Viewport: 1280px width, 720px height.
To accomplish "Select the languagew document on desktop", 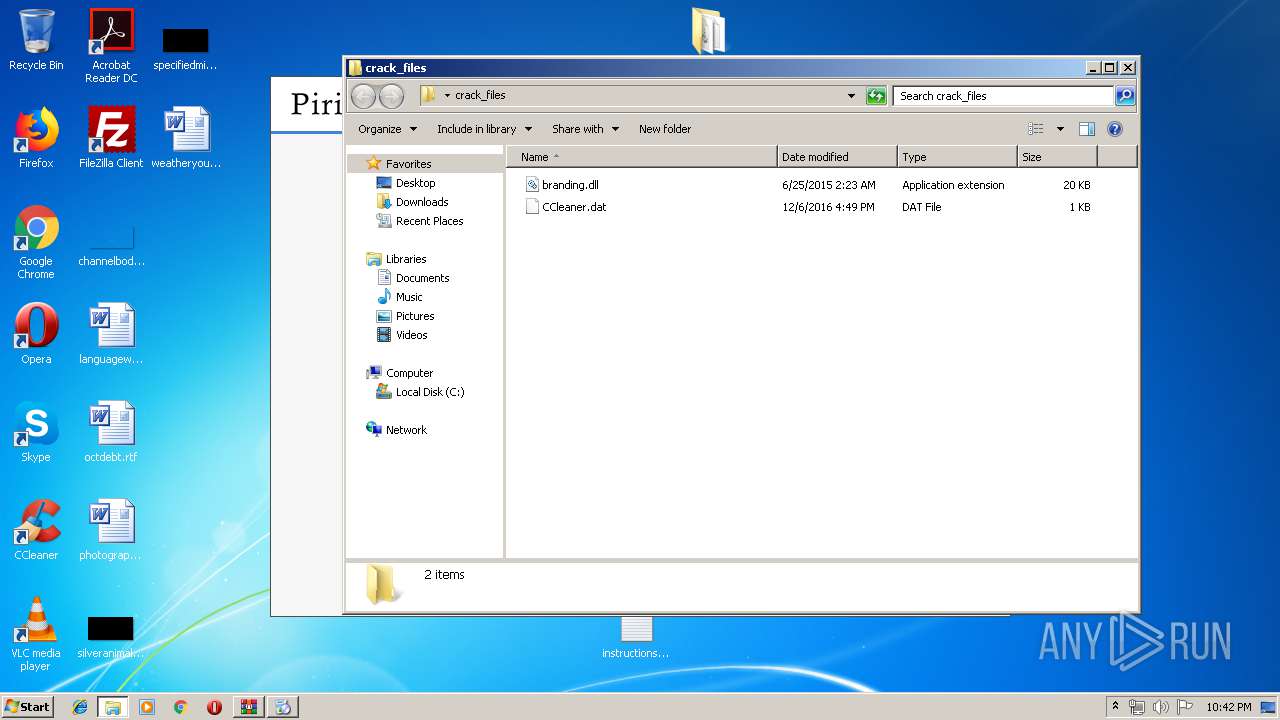I will tap(111, 334).
